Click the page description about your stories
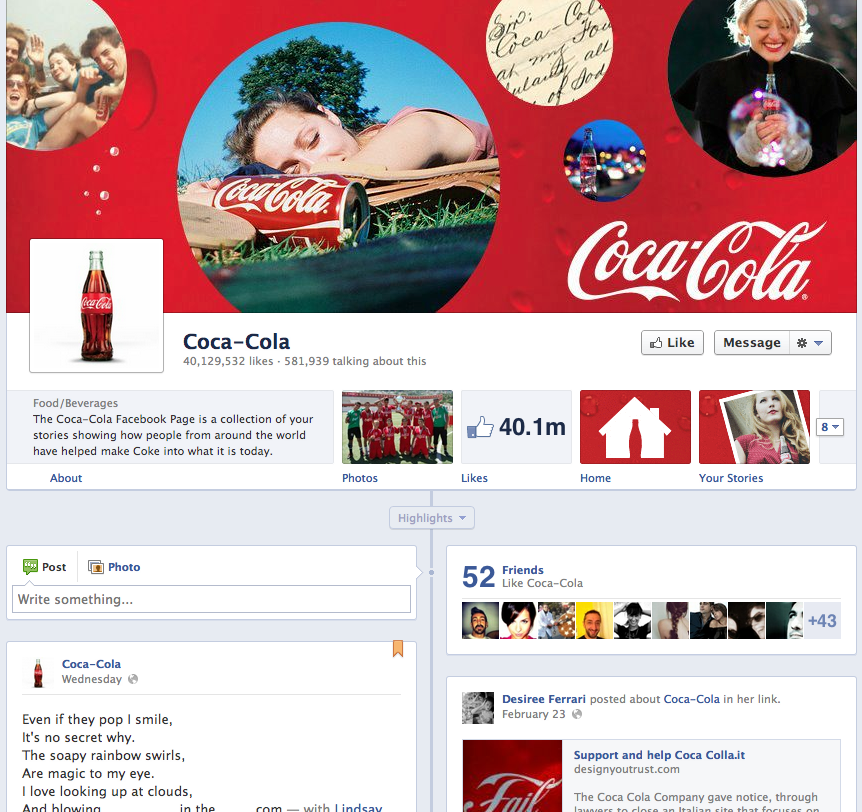 click(x=173, y=435)
